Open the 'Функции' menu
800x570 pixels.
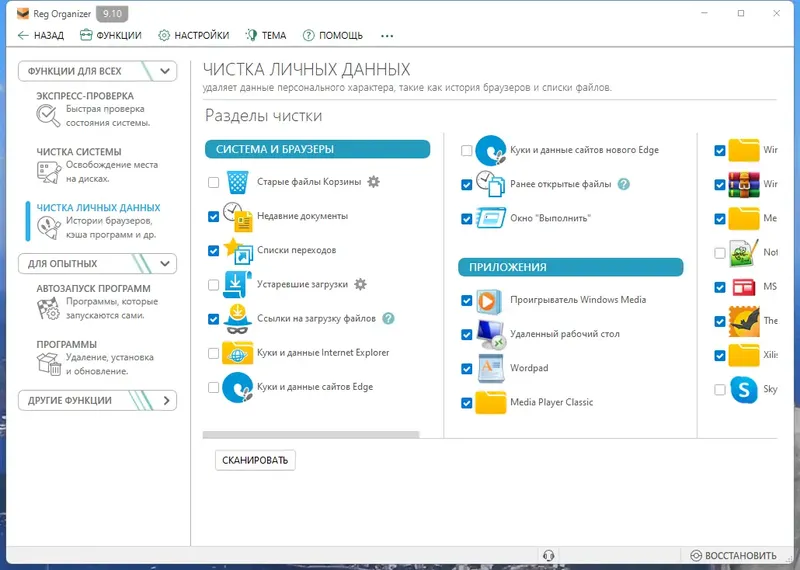pyautogui.click(x=111, y=35)
